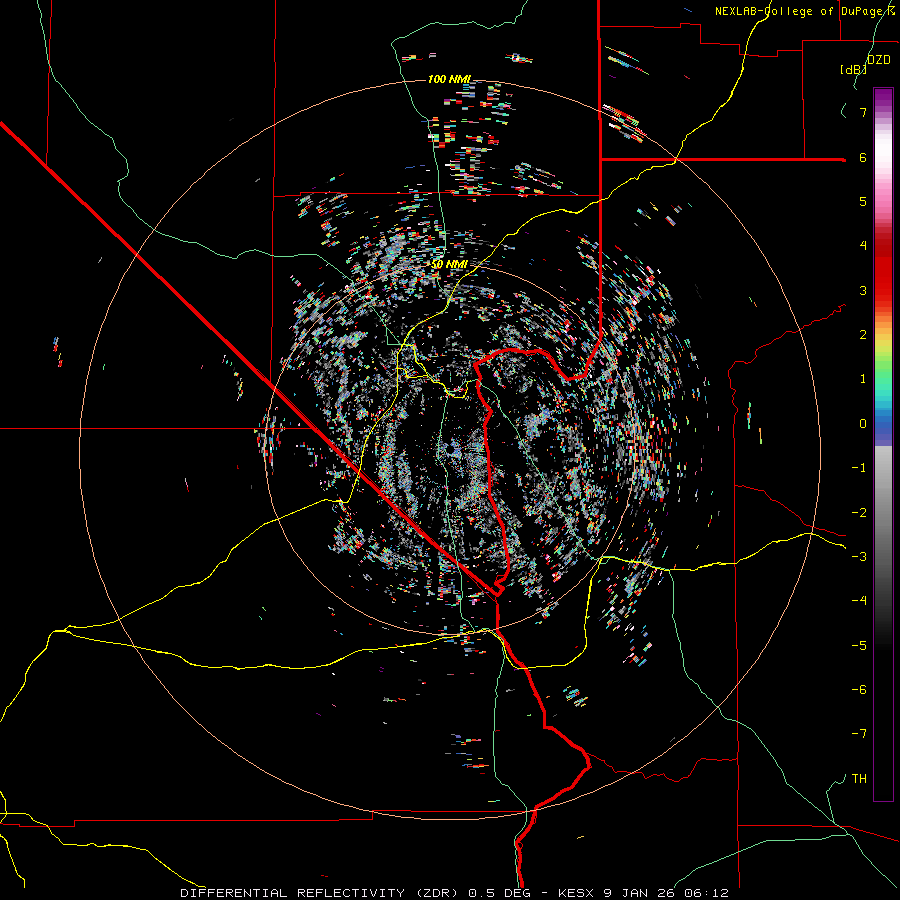Click the -3 value on the color scale

pyautogui.click(x=859, y=556)
